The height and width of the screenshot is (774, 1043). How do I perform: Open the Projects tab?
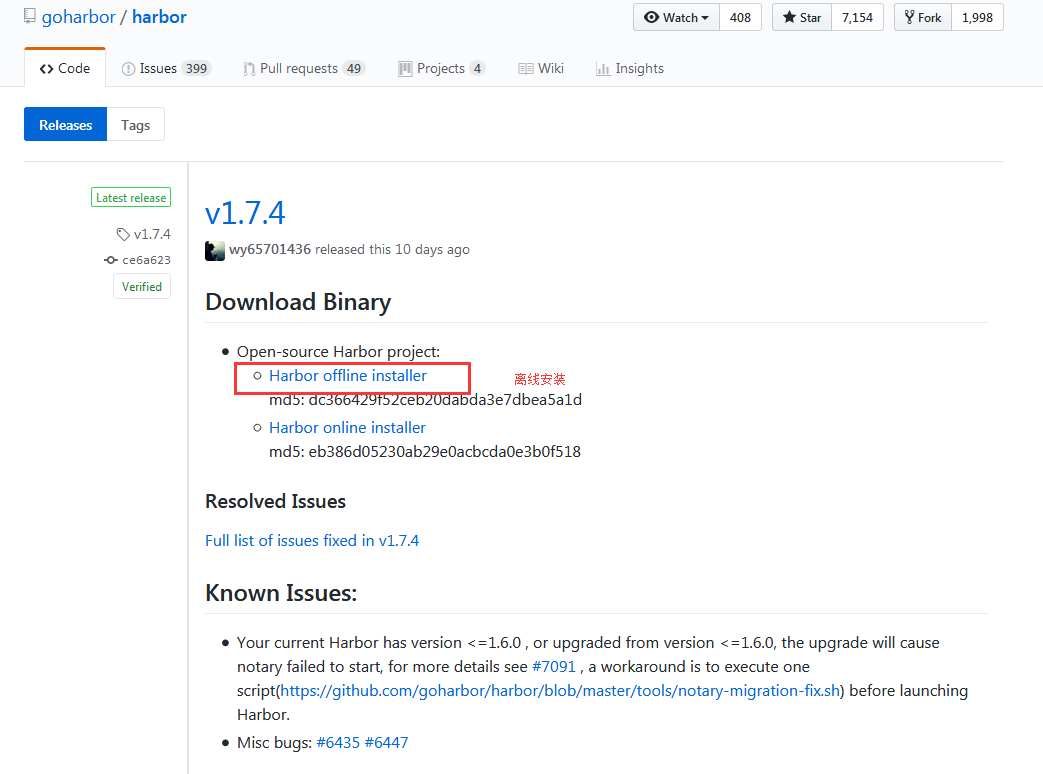[442, 68]
